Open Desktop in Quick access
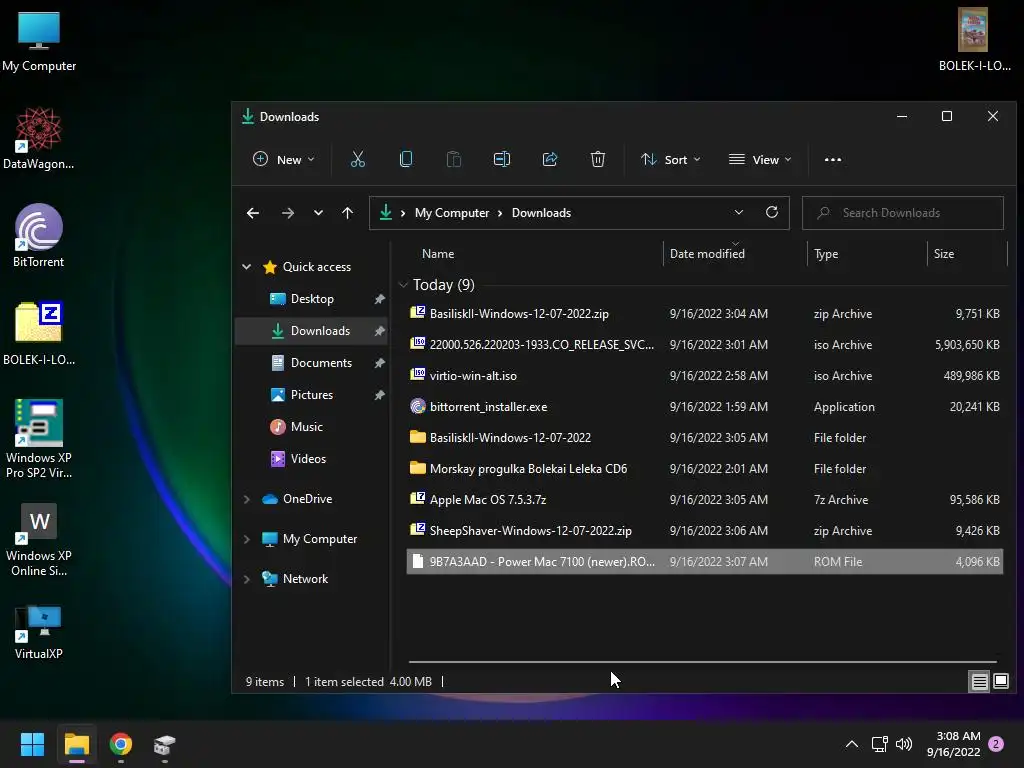 point(312,298)
